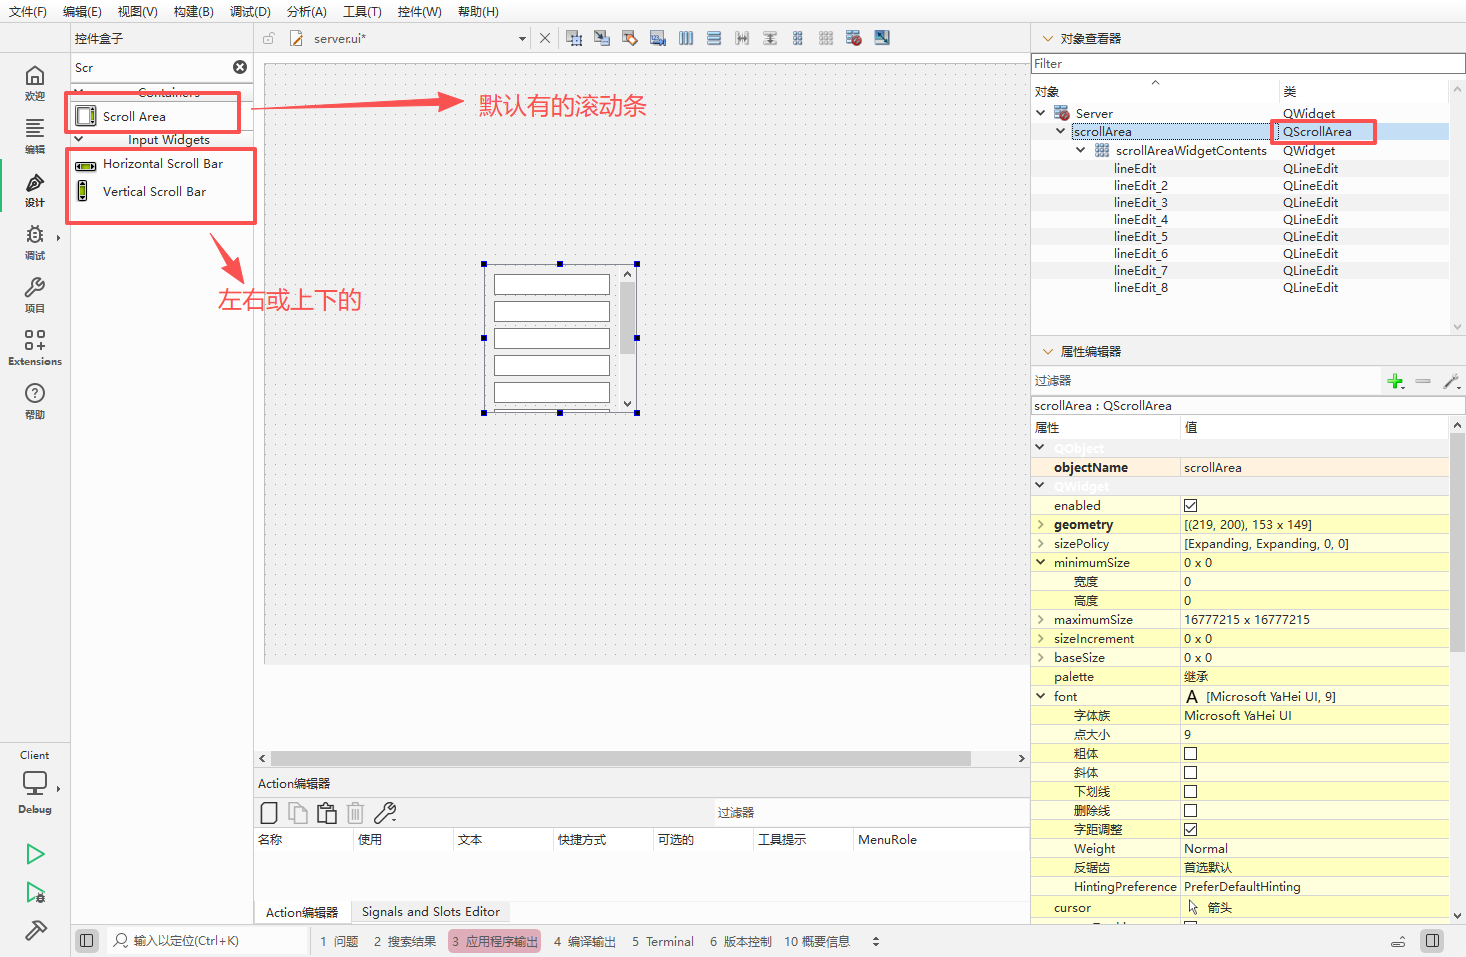Open the 构建(B) menu

click(x=194, y=11)
